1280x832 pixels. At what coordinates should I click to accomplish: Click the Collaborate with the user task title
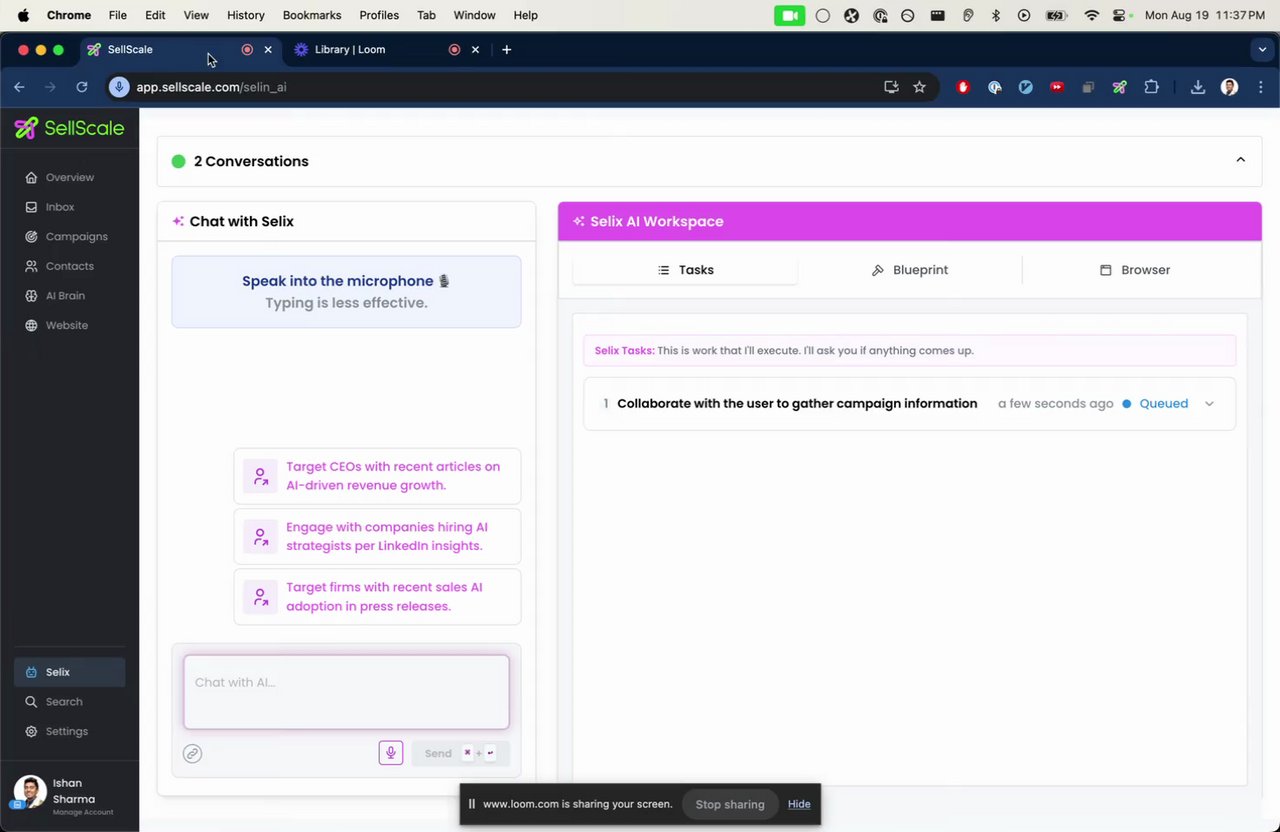pos(797,404)
